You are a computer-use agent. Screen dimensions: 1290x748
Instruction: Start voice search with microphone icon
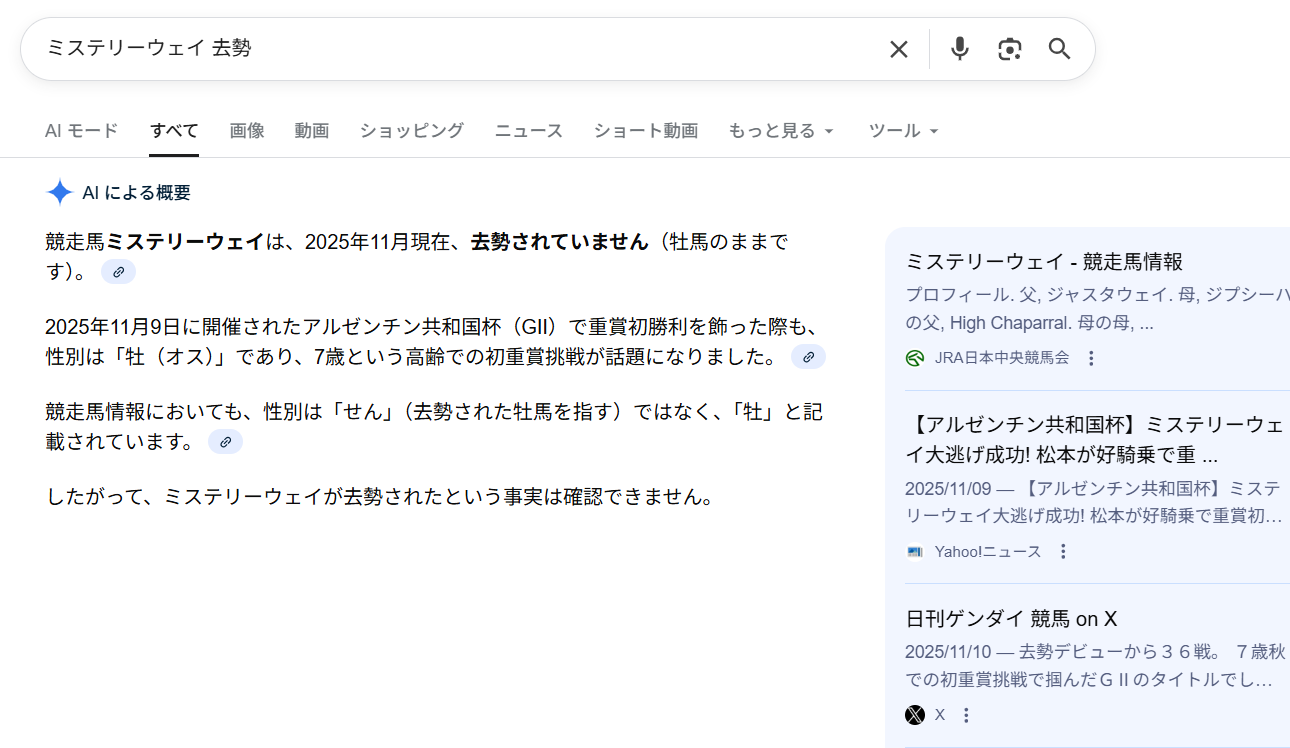point(959,49)
